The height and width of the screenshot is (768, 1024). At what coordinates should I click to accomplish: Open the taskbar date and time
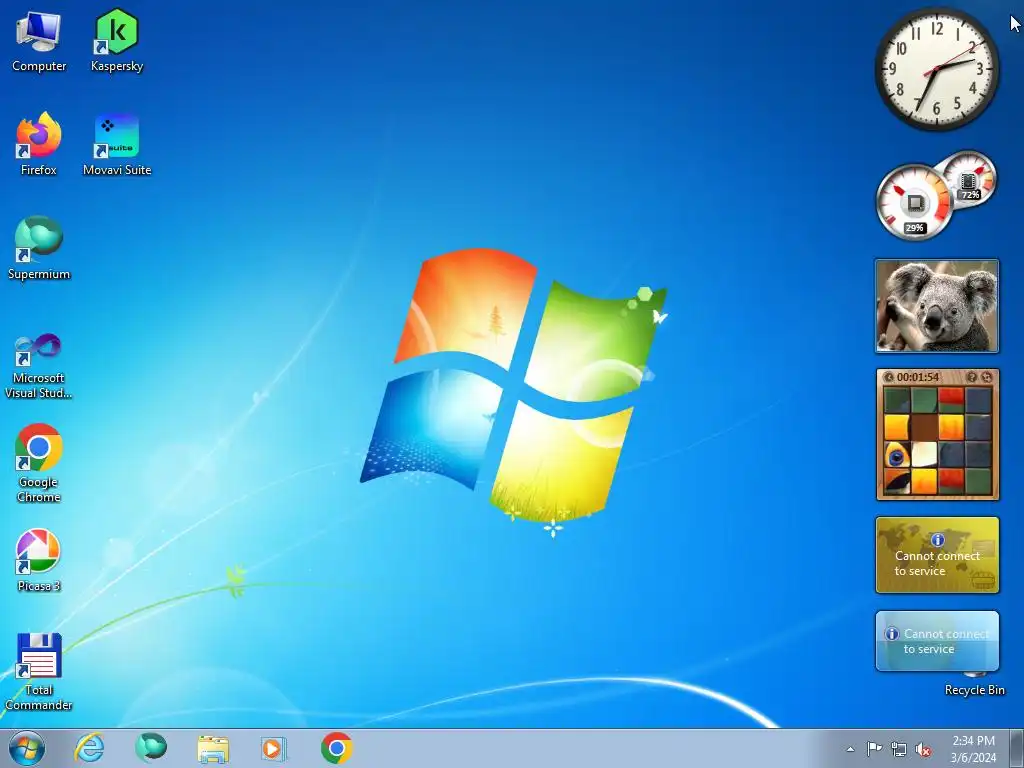973,749
